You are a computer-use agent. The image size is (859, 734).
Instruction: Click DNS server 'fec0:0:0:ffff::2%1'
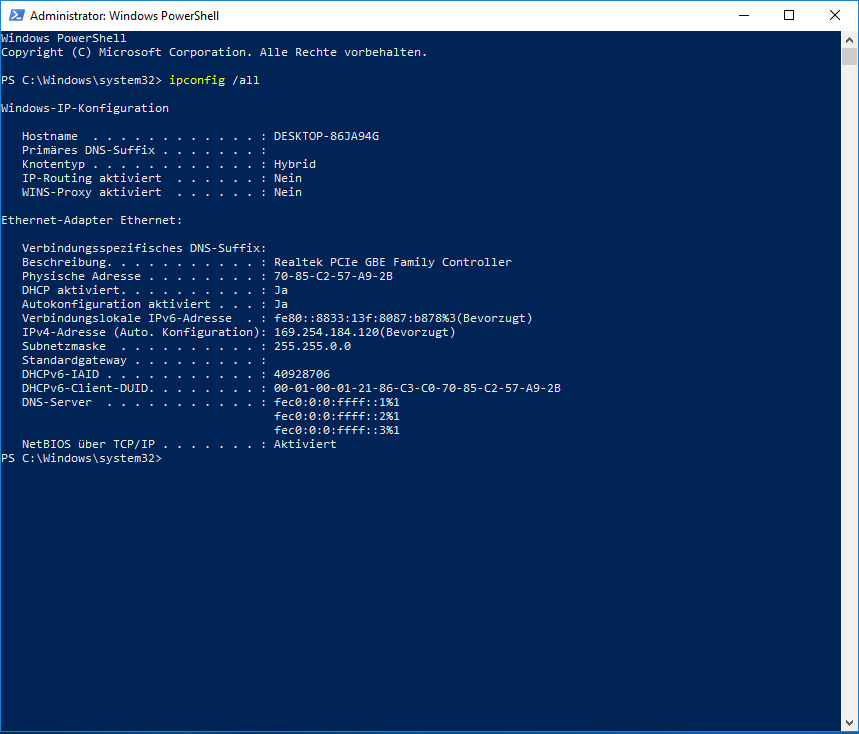[336, 416]
